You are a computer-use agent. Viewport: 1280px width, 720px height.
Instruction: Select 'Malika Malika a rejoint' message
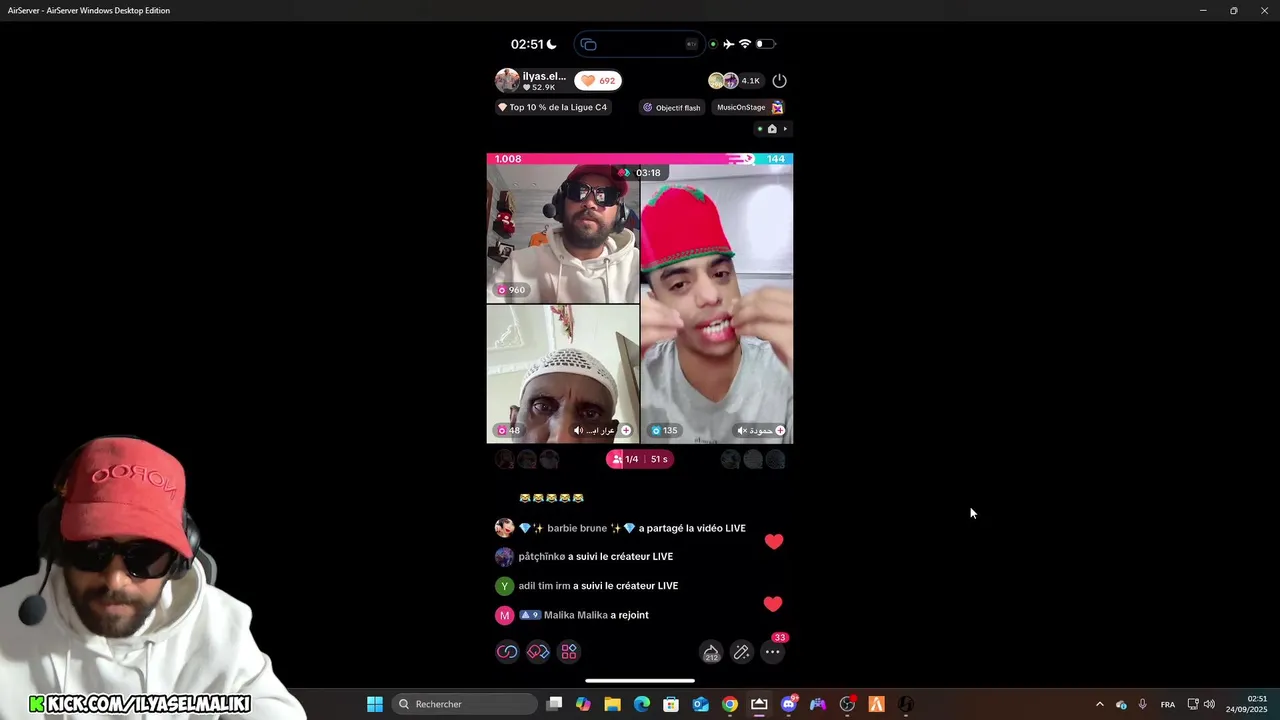584,615
